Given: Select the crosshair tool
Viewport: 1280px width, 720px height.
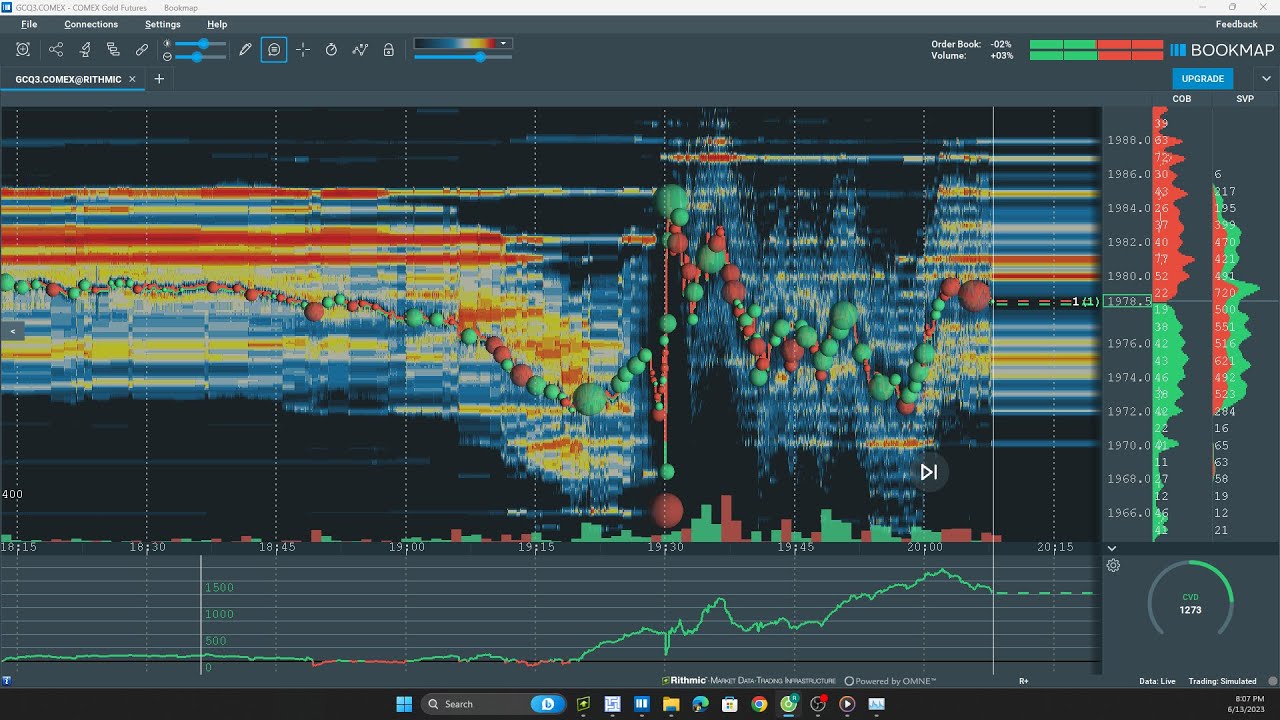Looking at the screenshot, I should tap(303, 49).
